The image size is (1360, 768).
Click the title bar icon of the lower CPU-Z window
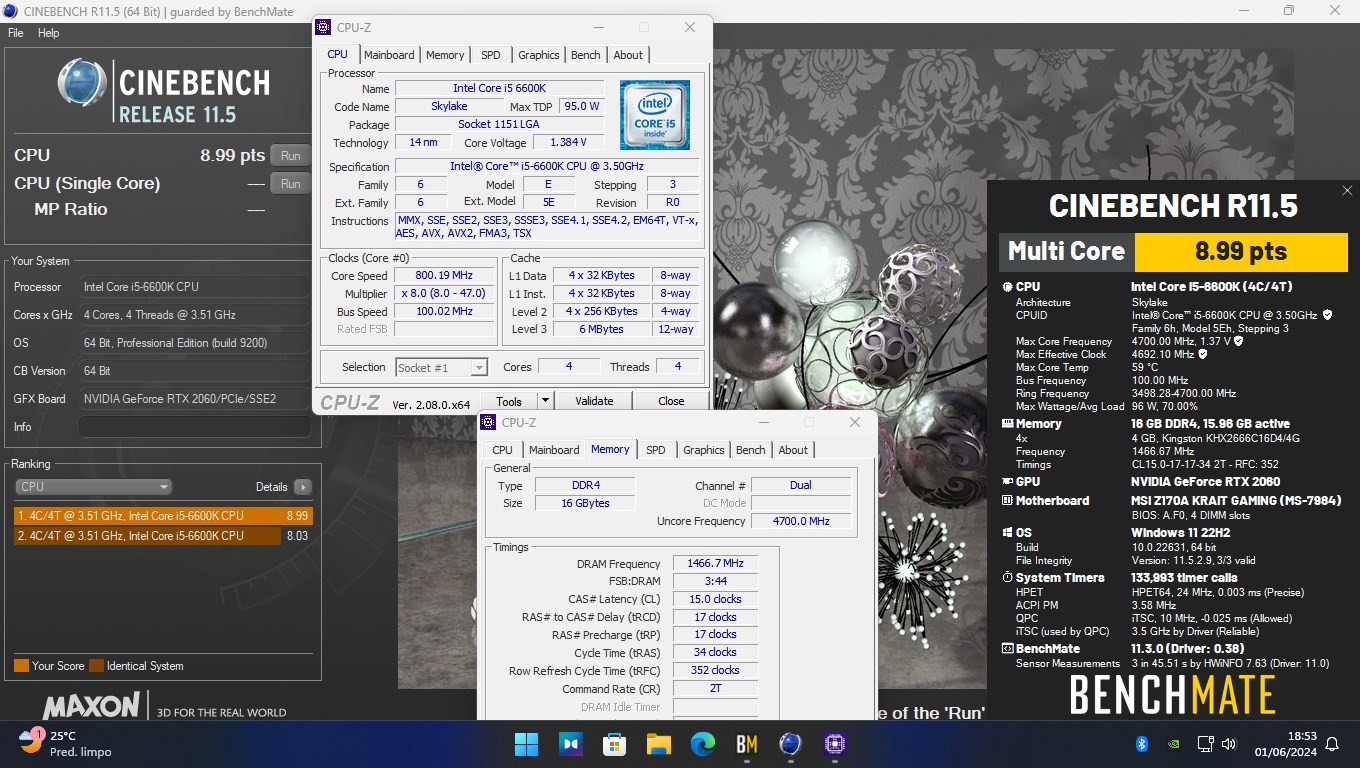(x=488, y=422)
